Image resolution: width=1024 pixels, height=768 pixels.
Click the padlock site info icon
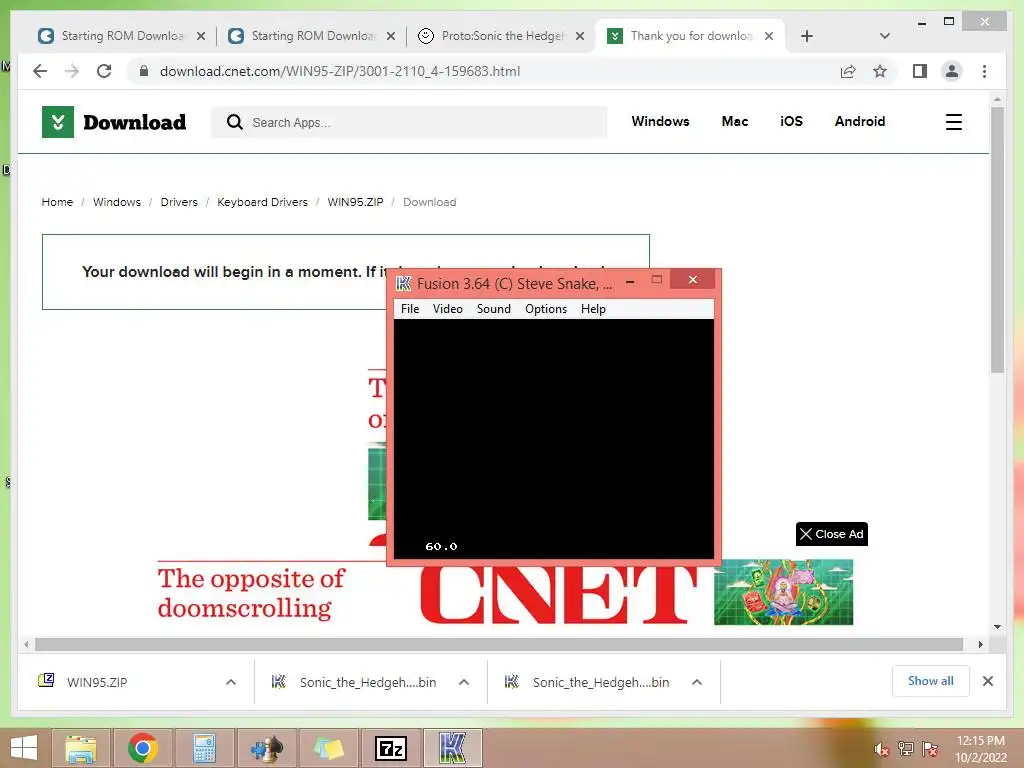click(144, 71)
